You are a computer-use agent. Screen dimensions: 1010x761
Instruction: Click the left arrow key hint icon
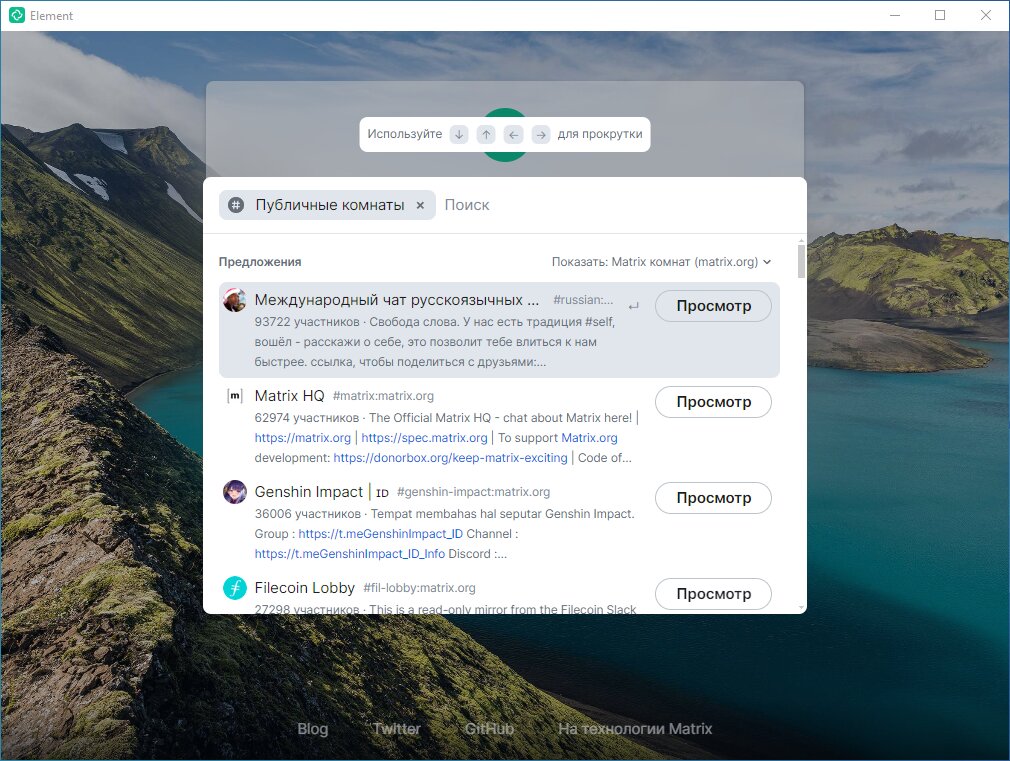pyautogui.click(x=513, y=135)
